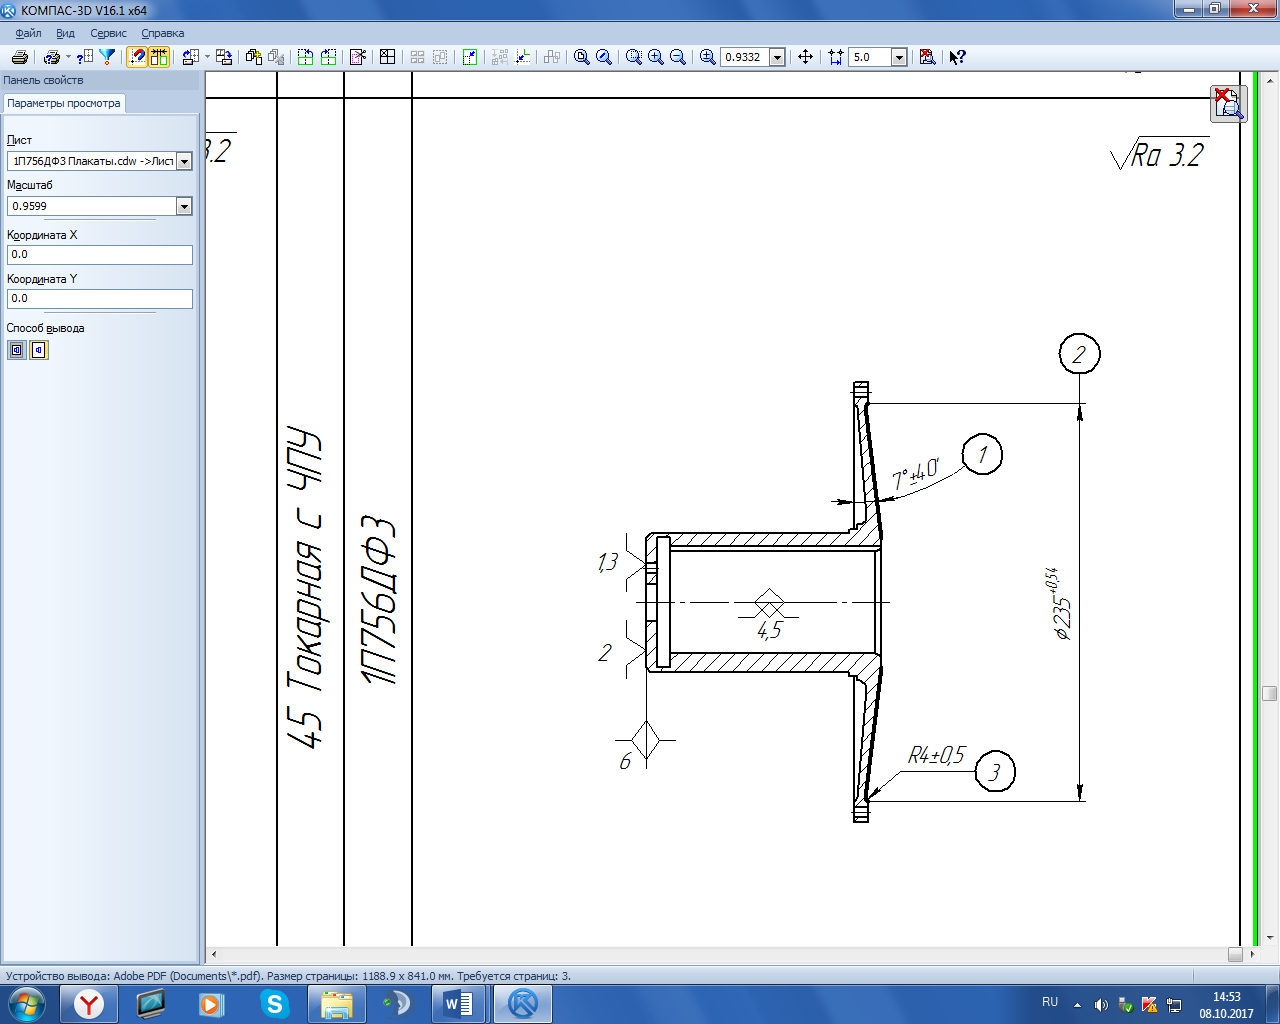This screenshot has width=1280, height=1024.
Task: Click the icon left of the 5.0 field
Action: (x=836, y=57)
